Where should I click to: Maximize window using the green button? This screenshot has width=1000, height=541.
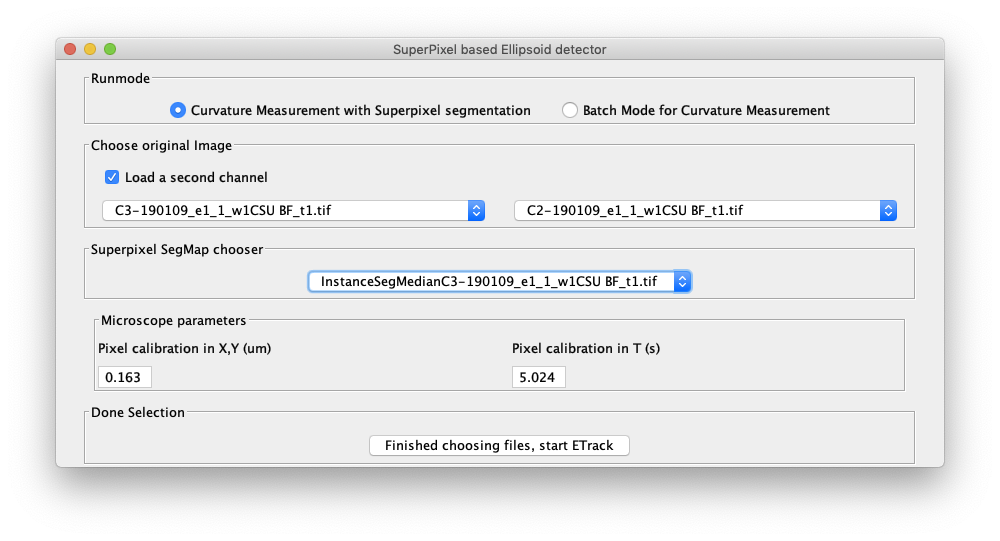[110, 49]
